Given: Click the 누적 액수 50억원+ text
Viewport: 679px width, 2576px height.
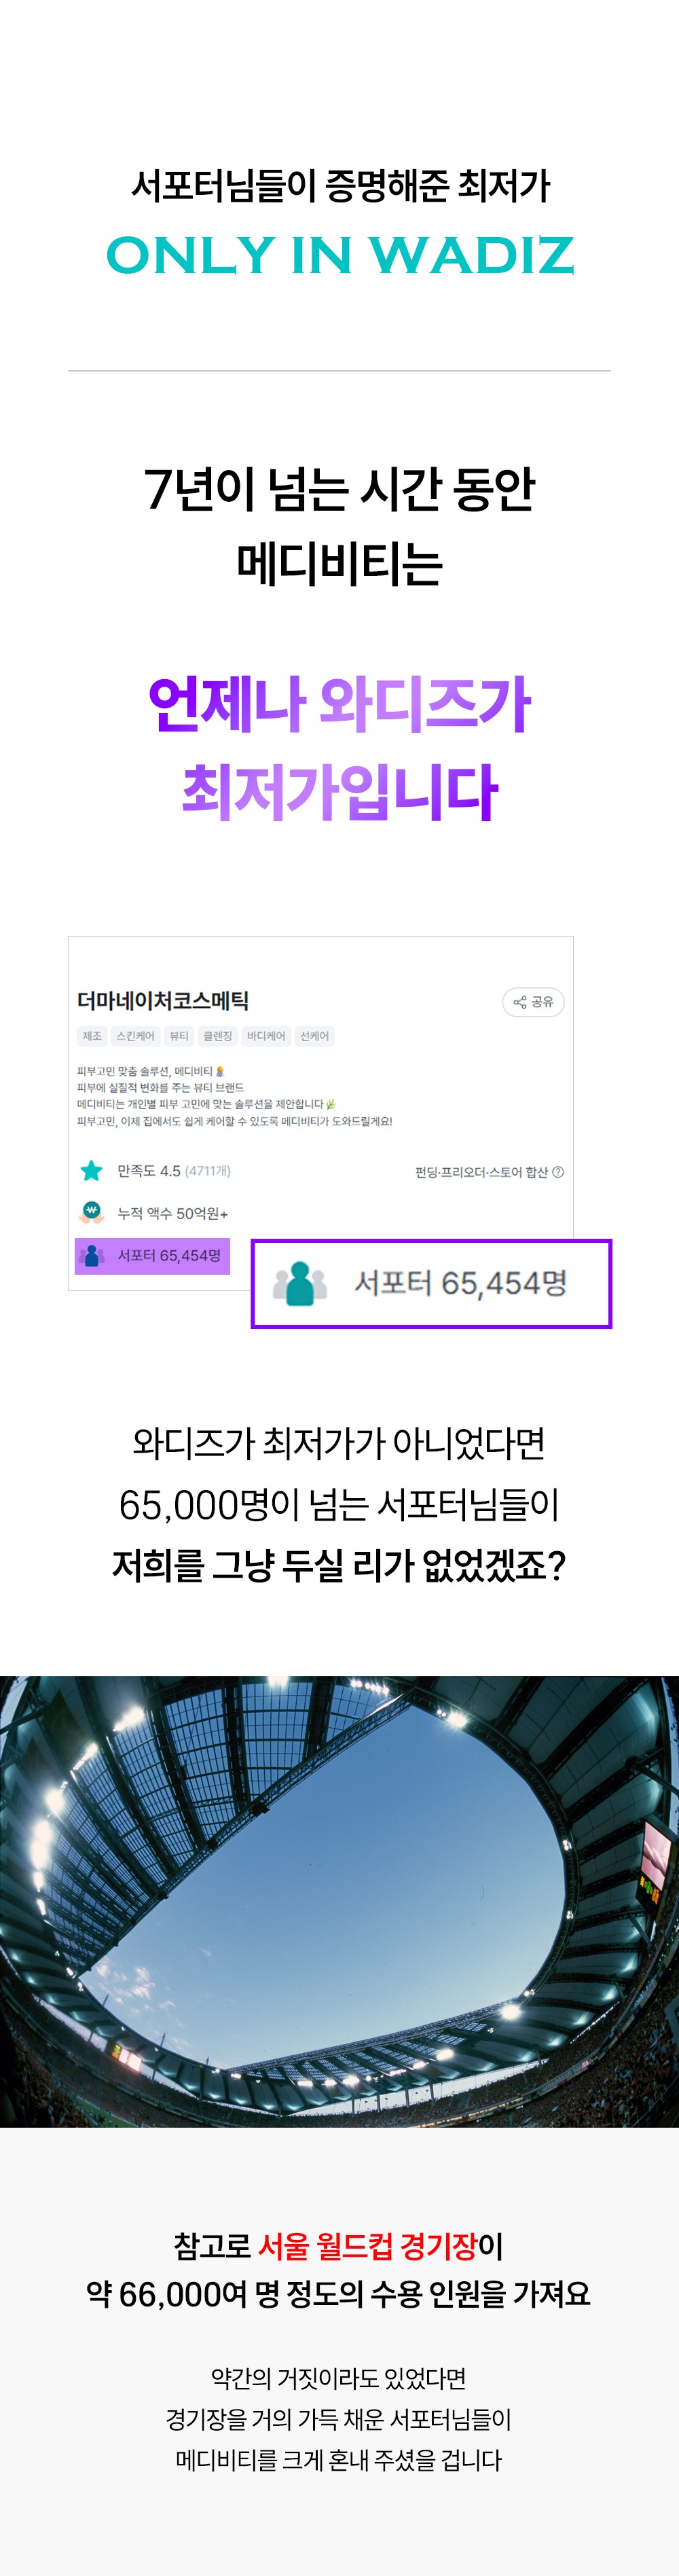Looking at the screenshot, I should click(173, 1213).
